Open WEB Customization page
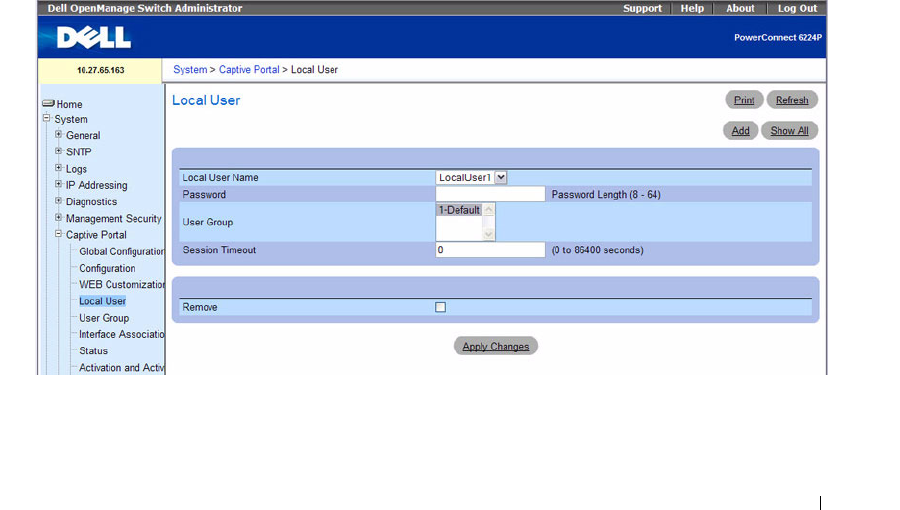The image size is (900, 510). (x=122, y=285)
